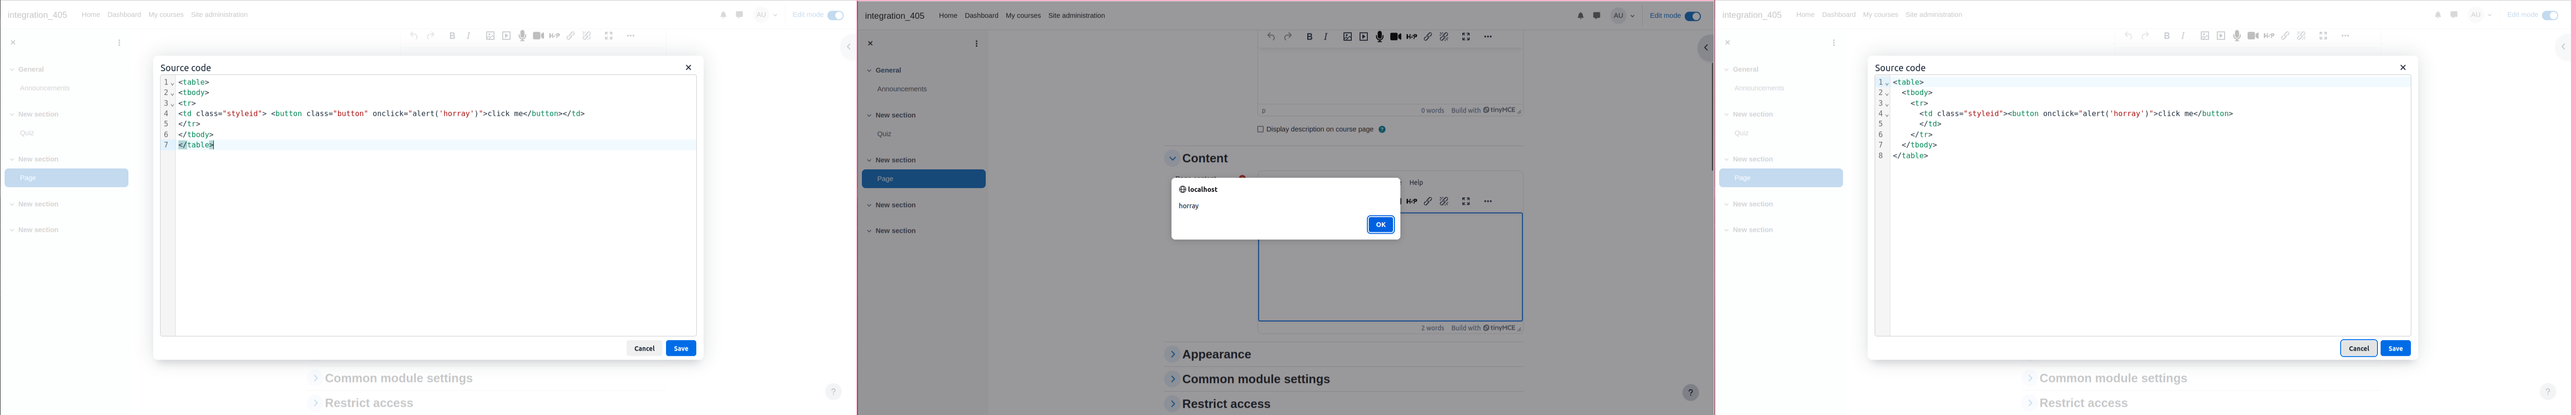Open the more (…) menu in middle window's upper toolbar
Viewport: 2576px width, 415px height.
(x=1488, y=37)
